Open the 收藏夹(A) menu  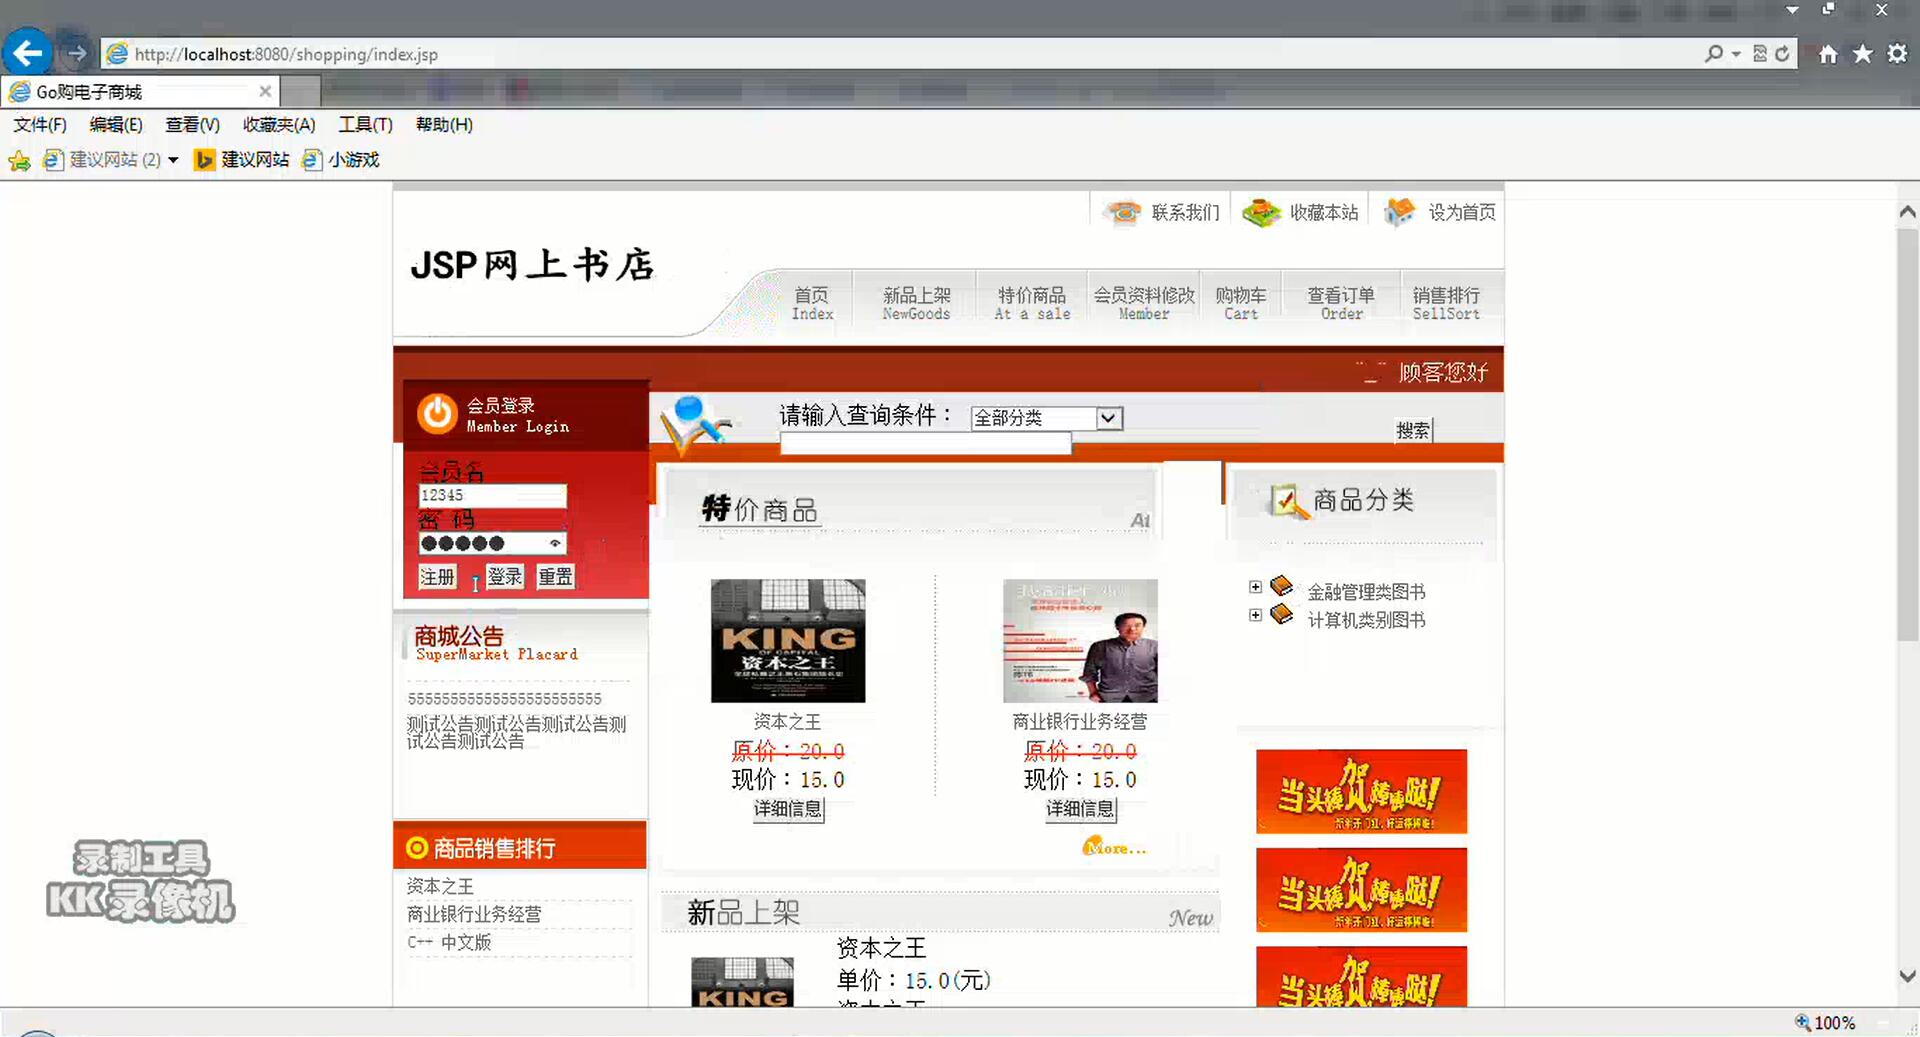[x=279, y=125]
